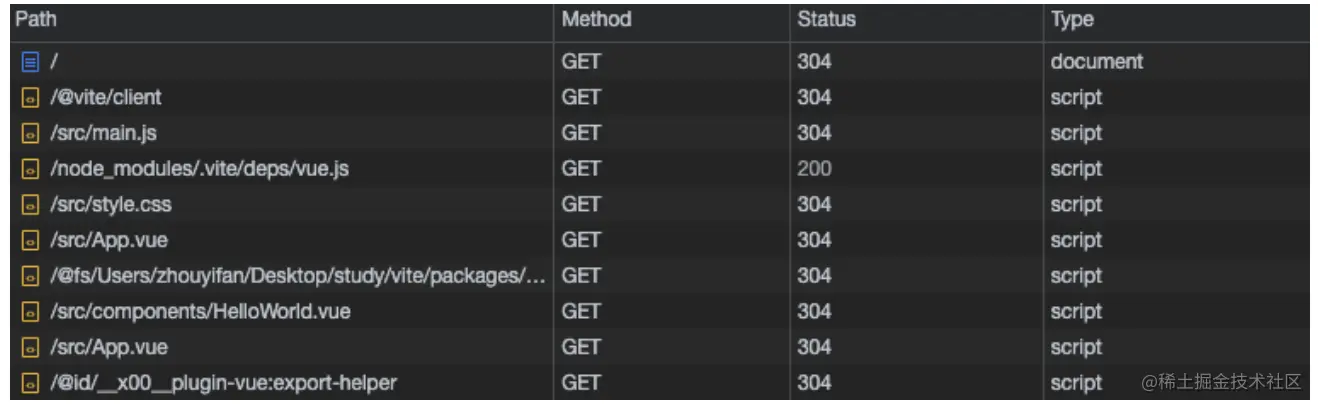The height and width of the screenshot is (408, 1318).
Task: Select the /@id/__x00__plugin-vue:export-helper request
Action: point(223,383)
